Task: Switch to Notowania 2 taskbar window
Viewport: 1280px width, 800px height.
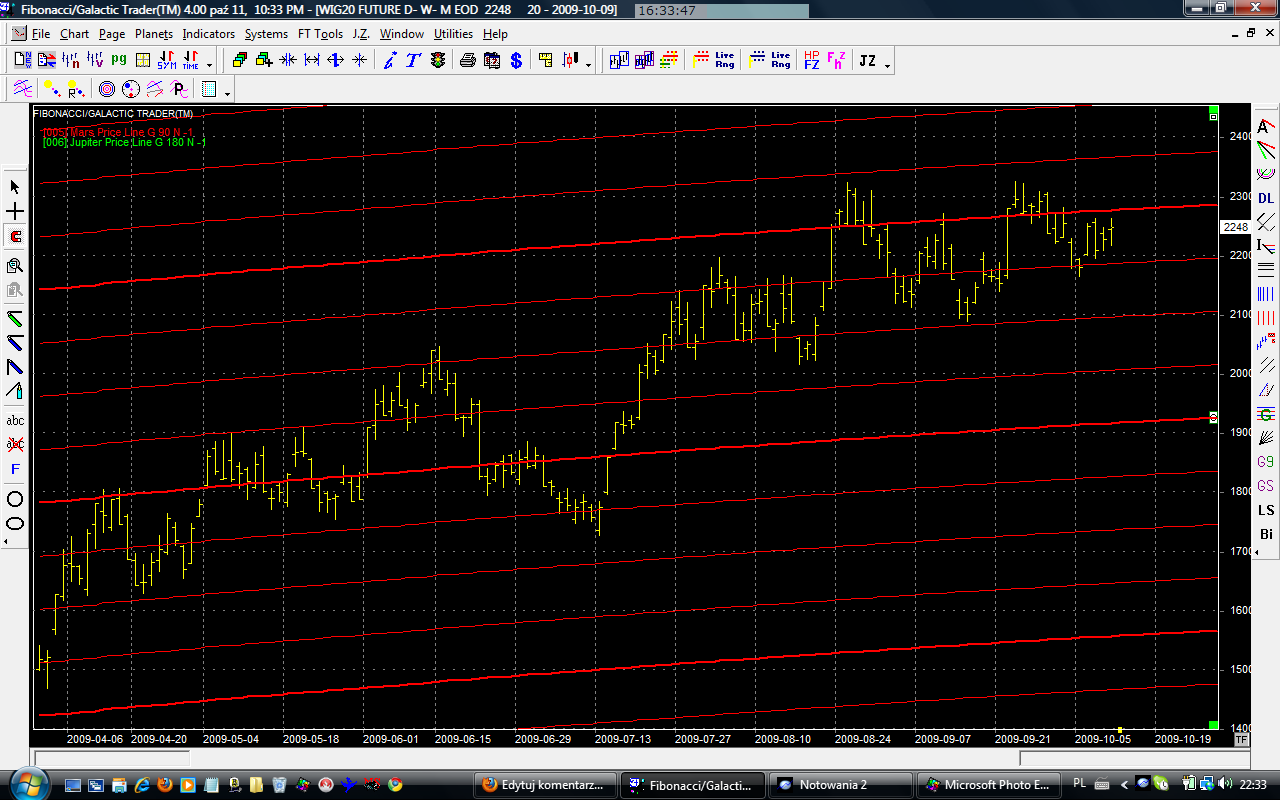Action: (x=841, y=785)
